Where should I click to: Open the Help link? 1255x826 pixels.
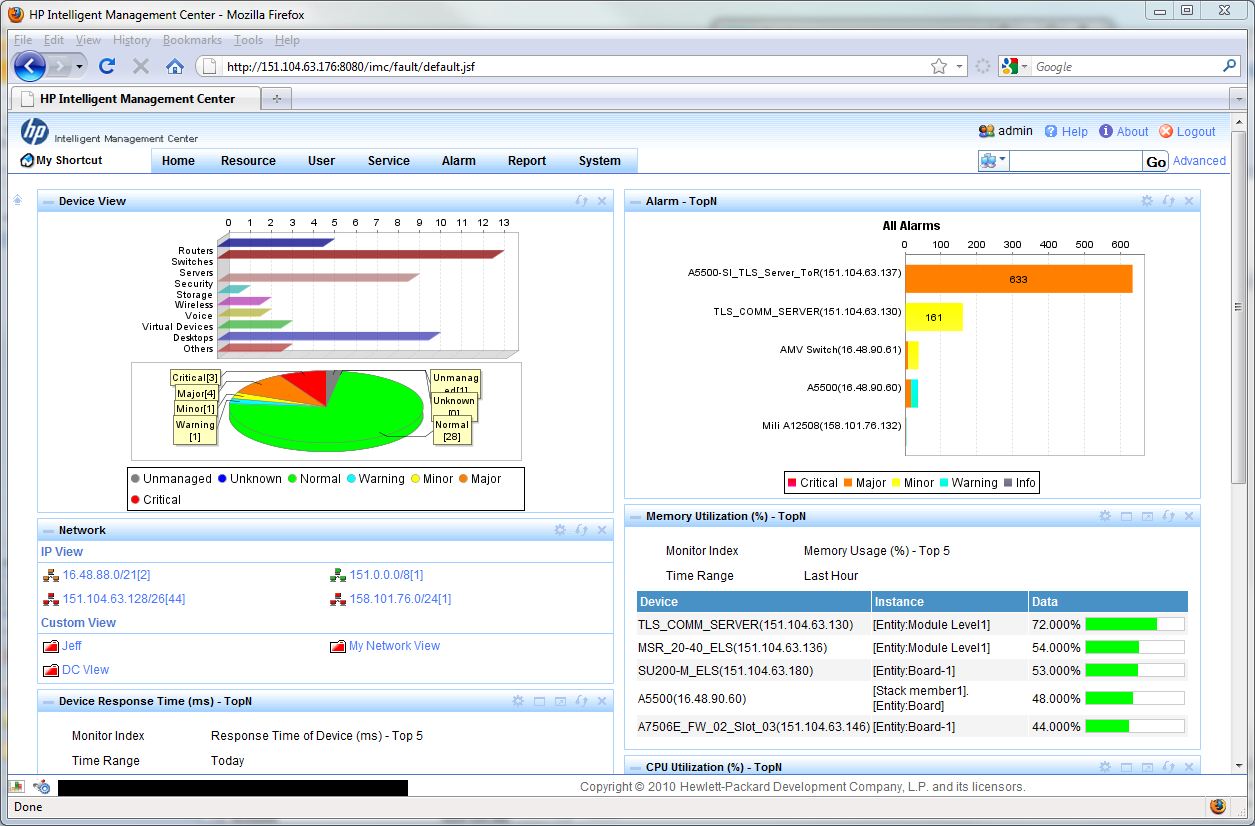(x=1066, y=131)
